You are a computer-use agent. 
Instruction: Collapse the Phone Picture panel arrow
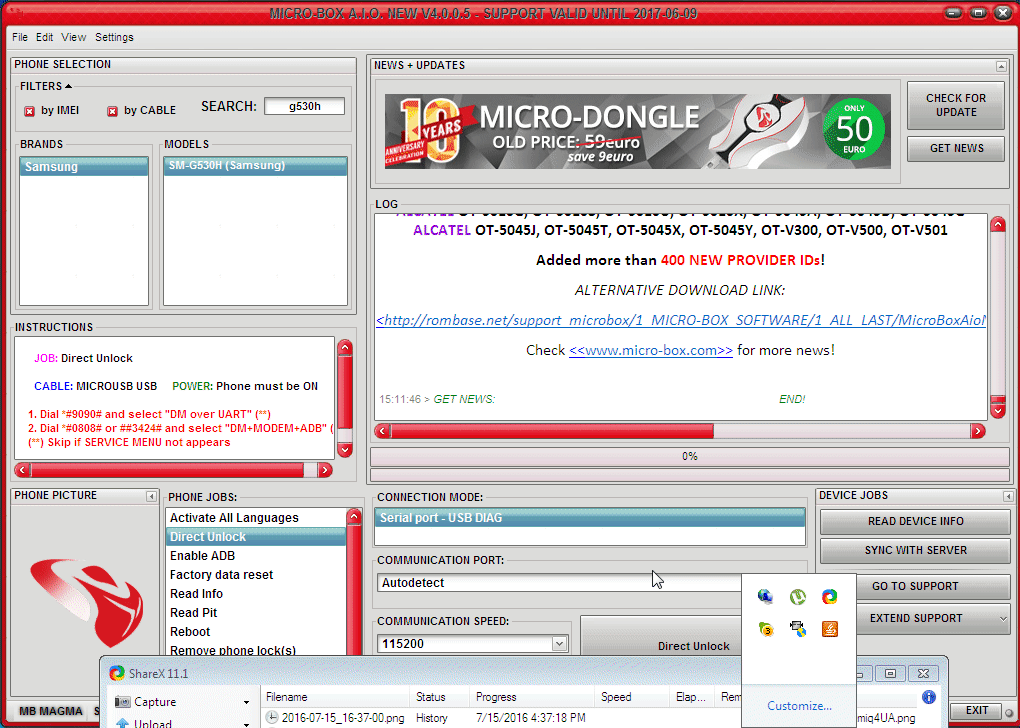click(x=151, y=496)
